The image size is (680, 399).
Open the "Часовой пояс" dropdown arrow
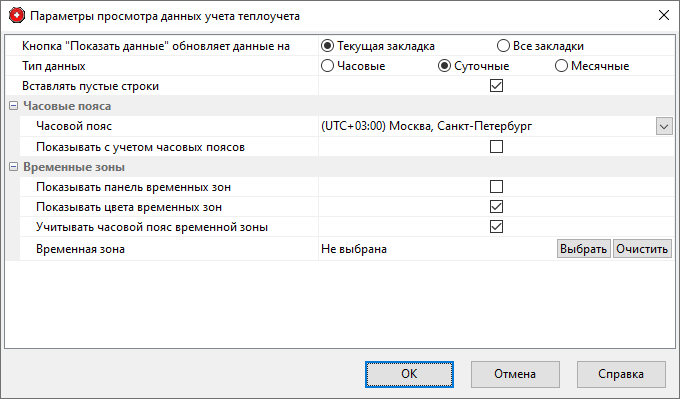(x=664, y=127)
